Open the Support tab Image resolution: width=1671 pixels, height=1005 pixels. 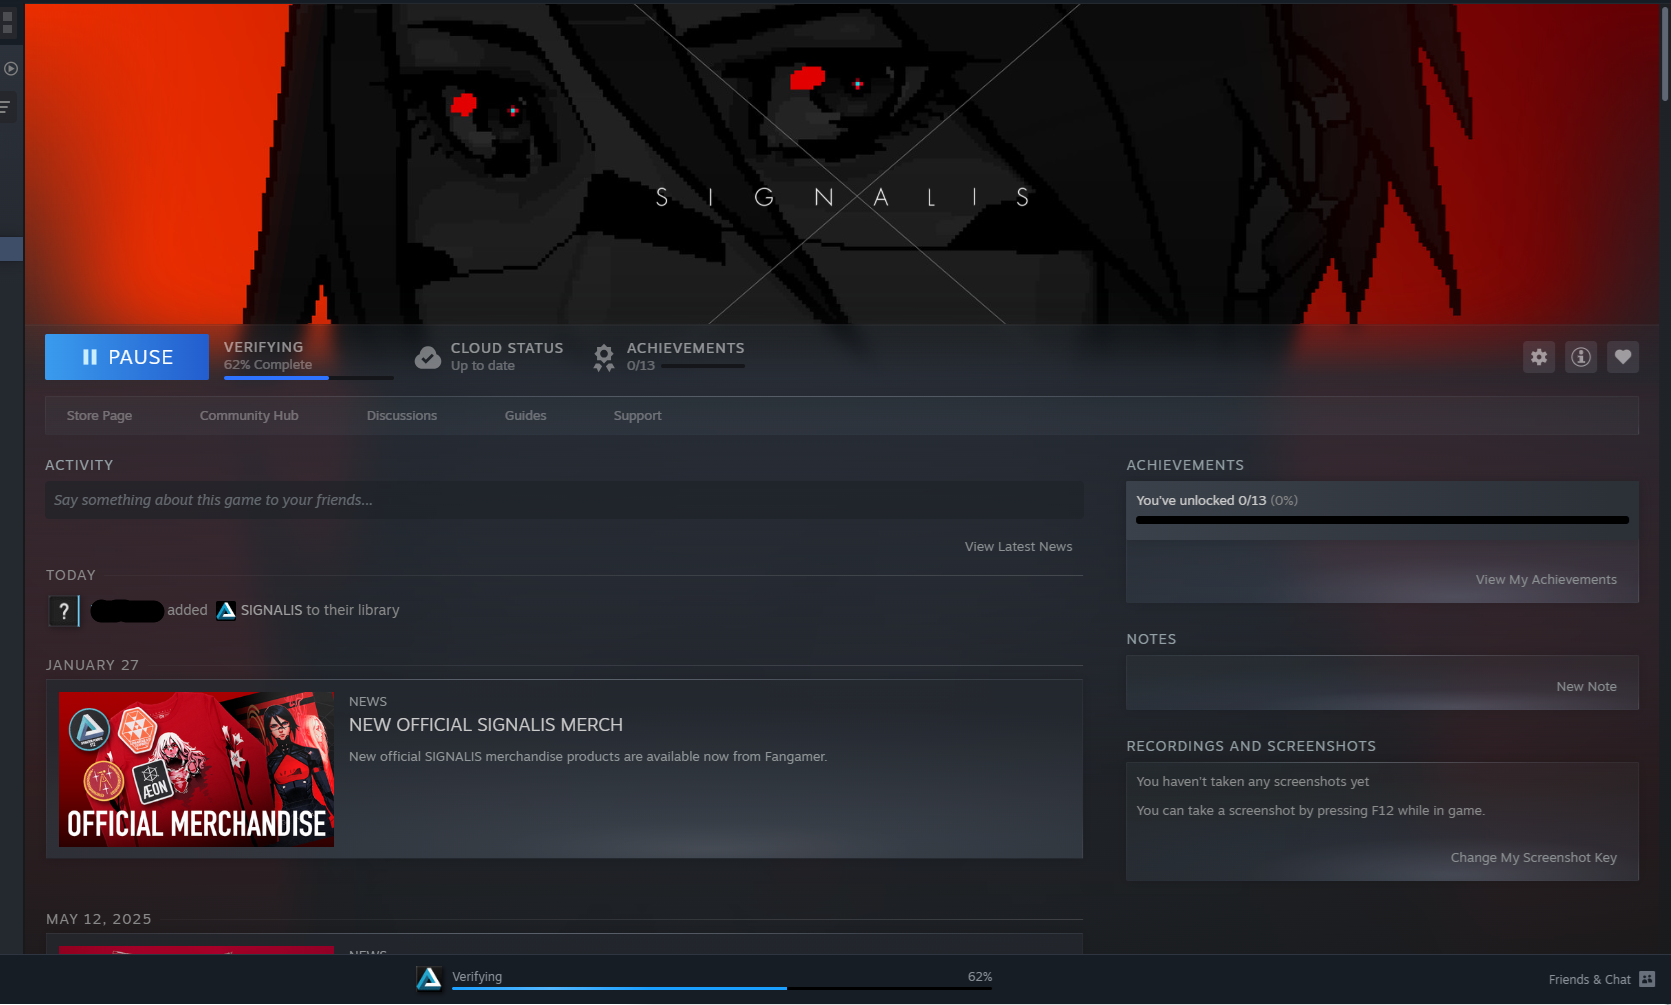coord(638,416)
